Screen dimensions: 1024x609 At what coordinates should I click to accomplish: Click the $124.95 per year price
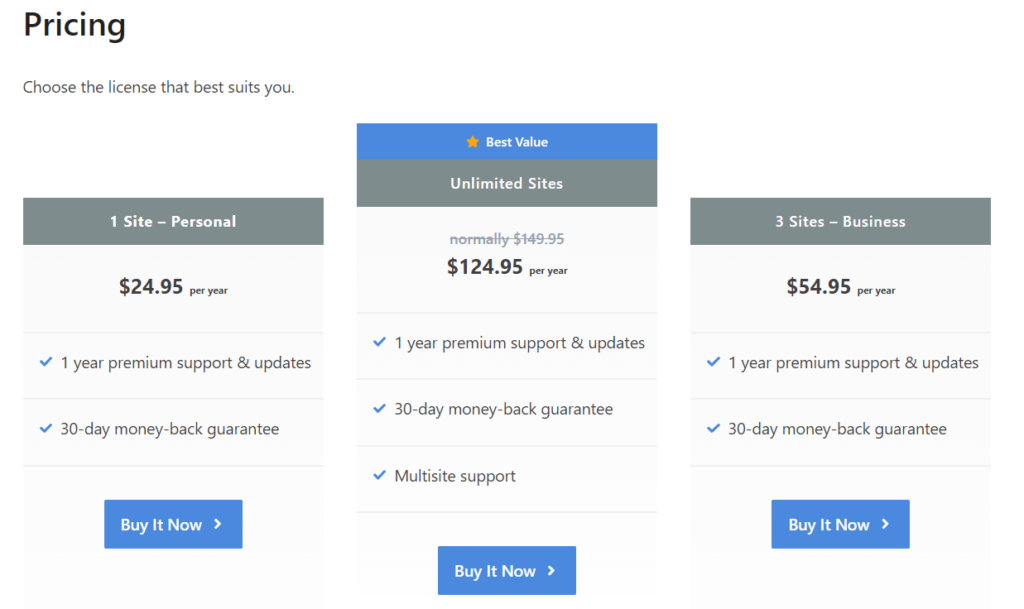coord(507,267)
